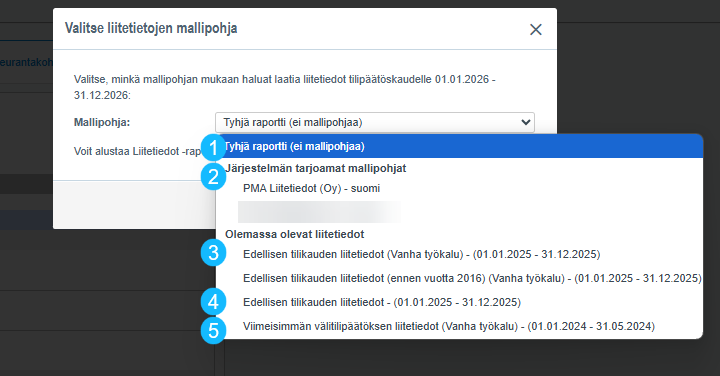Click the Järjestelmän tarjoamat mallipohjat group header

click(x=315, y=168)
